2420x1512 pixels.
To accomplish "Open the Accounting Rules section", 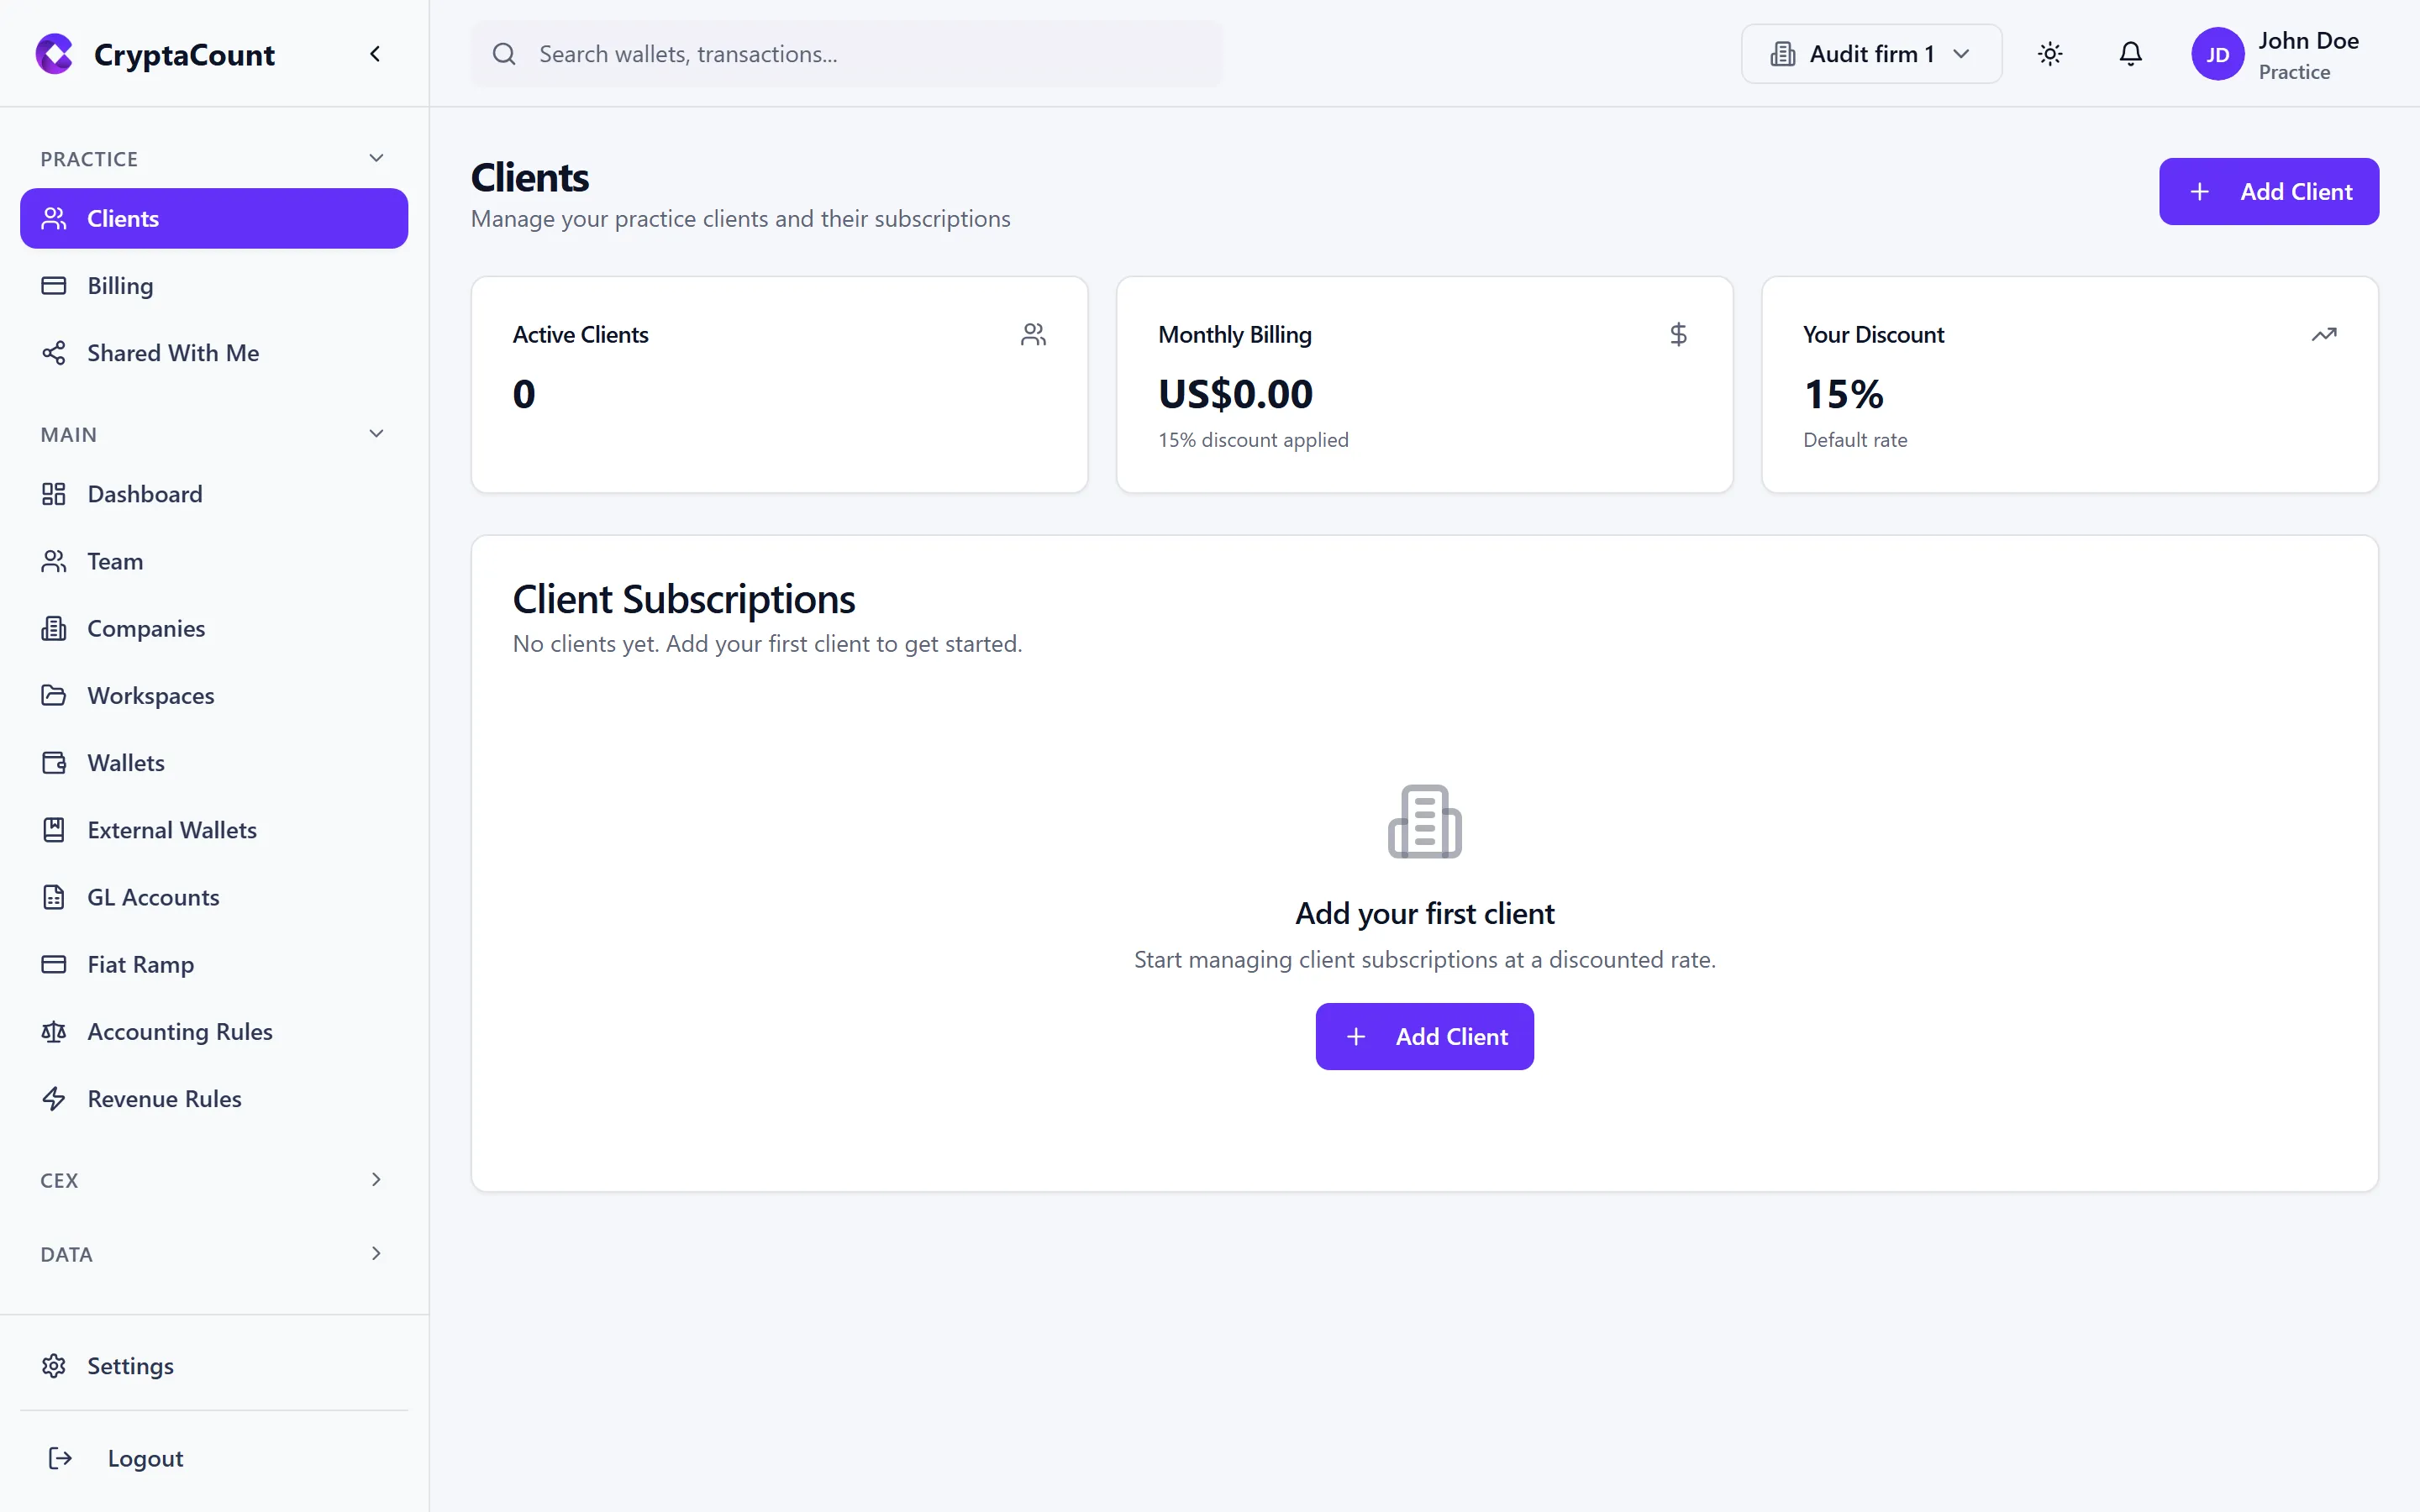I will tap(179, 1031).
